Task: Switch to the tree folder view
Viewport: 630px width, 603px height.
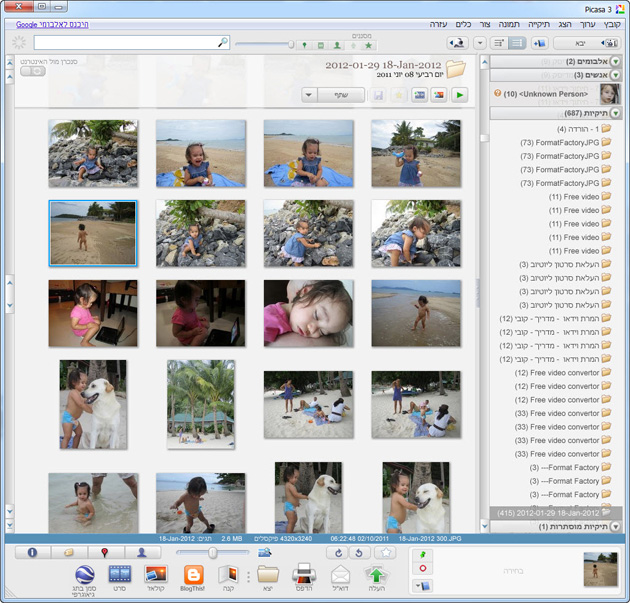Action: pyautogui.click(x=499, y=43)
